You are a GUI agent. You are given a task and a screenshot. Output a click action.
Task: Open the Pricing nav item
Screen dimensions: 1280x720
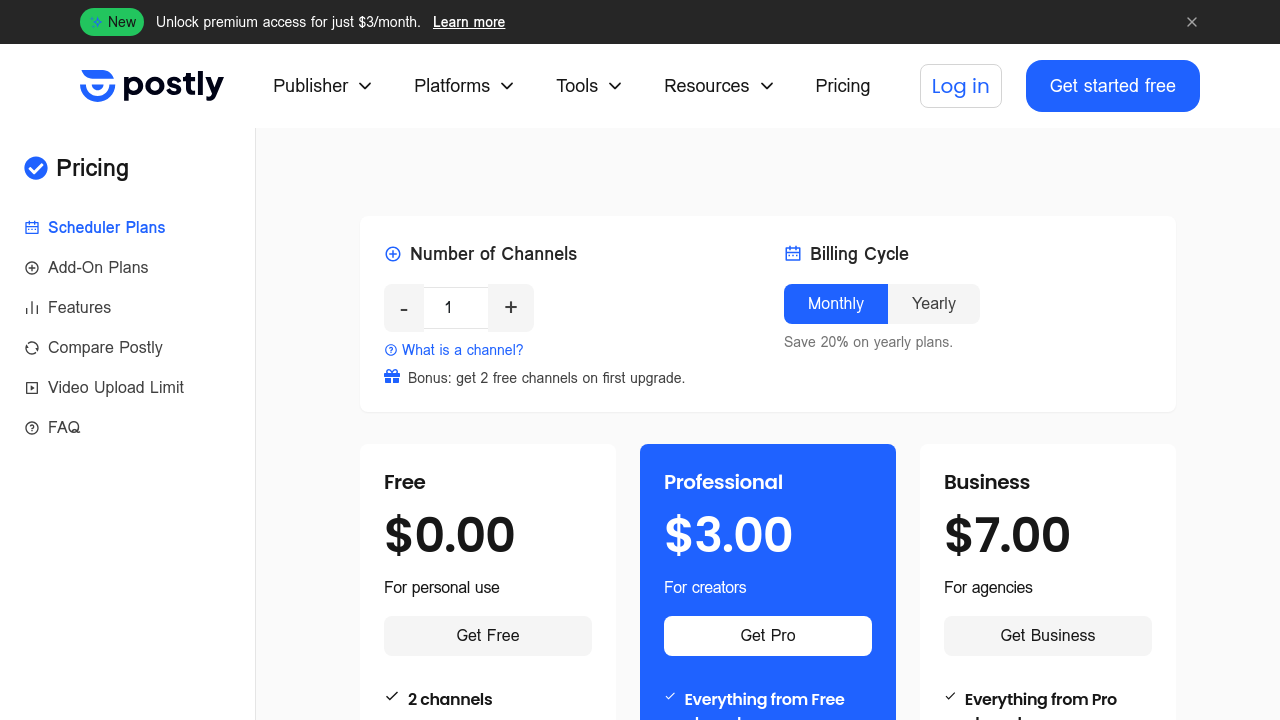(x=843, y=86)
